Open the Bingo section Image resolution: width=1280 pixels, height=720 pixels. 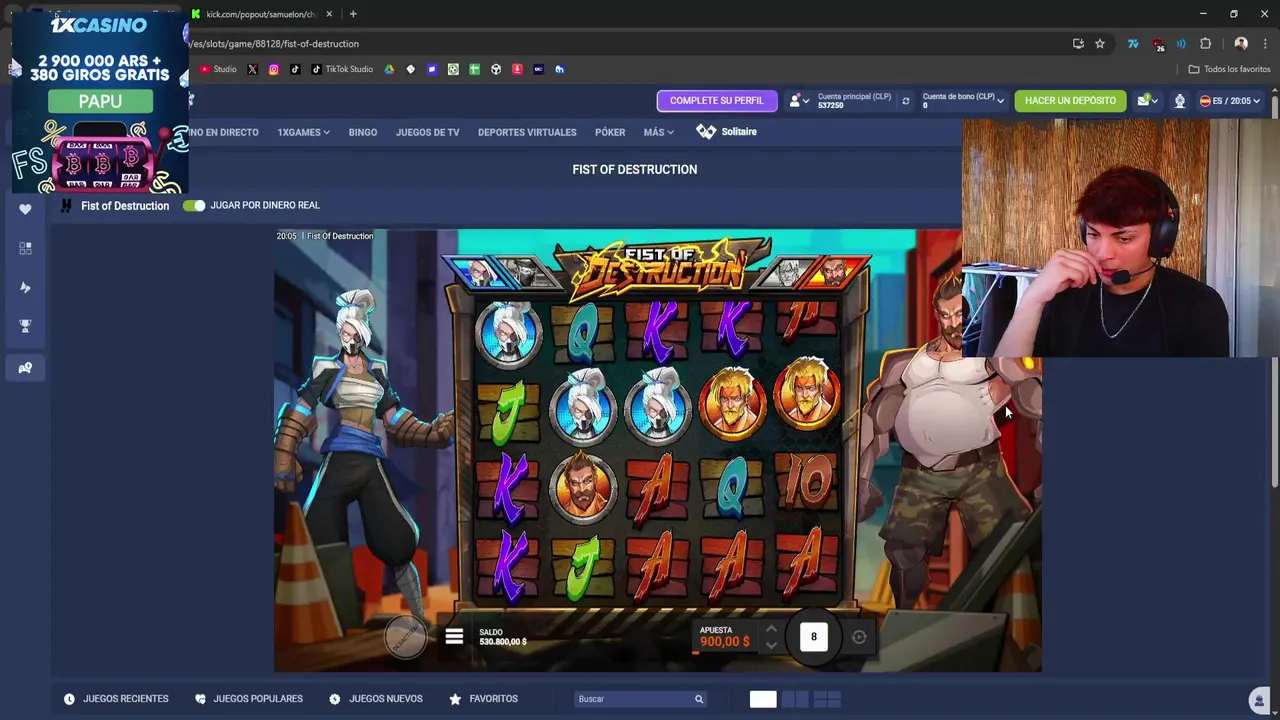[363, 132]
